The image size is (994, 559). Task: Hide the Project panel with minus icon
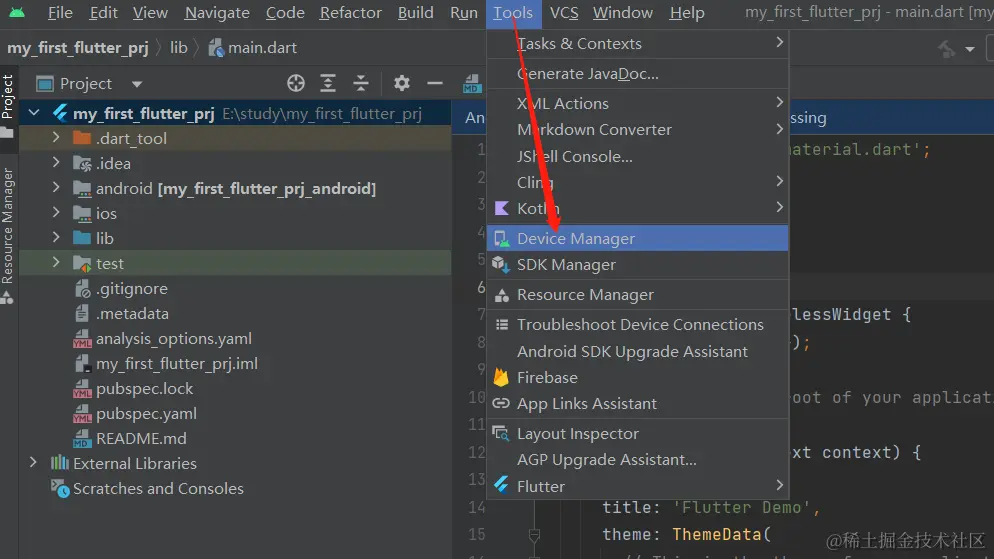coord(435,83)
